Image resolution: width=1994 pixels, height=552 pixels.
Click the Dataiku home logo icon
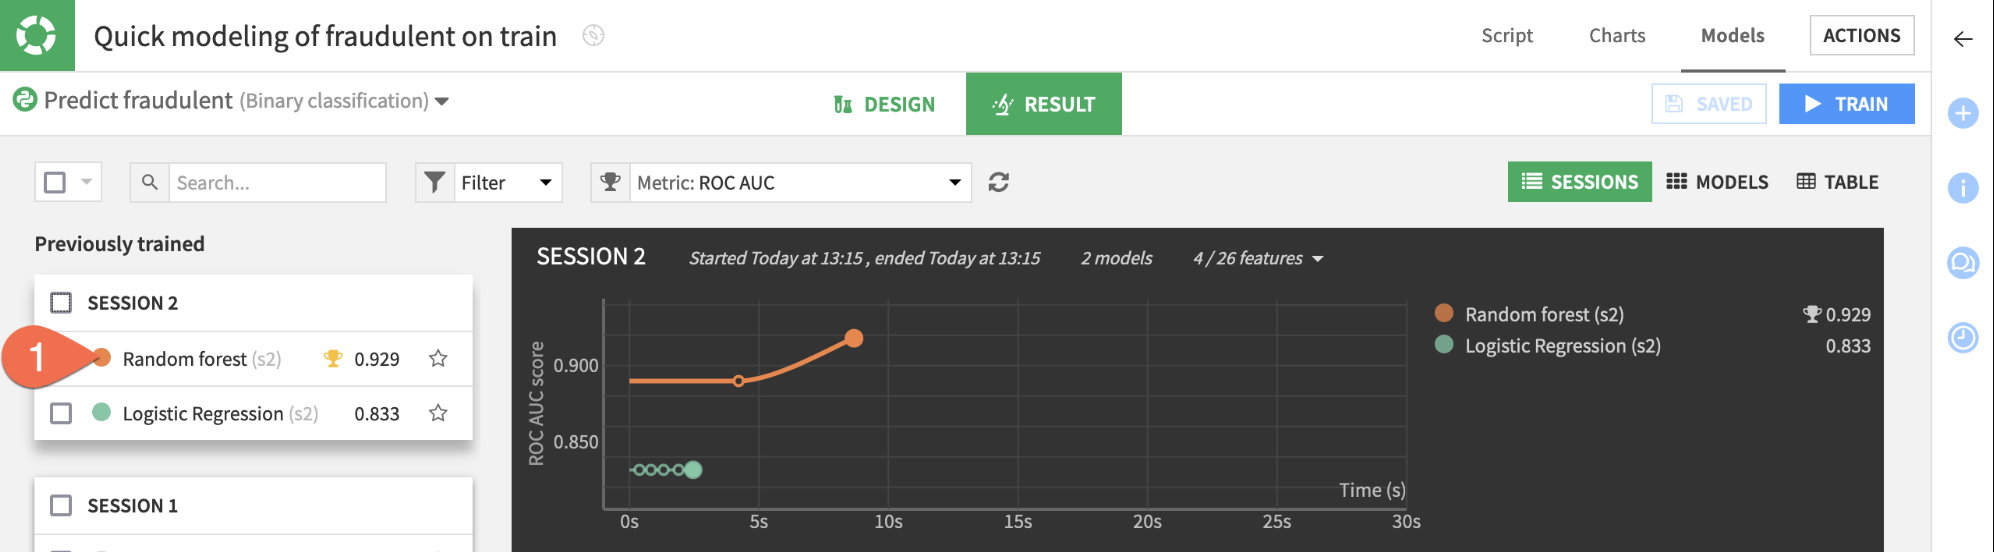tap(36, 35)
